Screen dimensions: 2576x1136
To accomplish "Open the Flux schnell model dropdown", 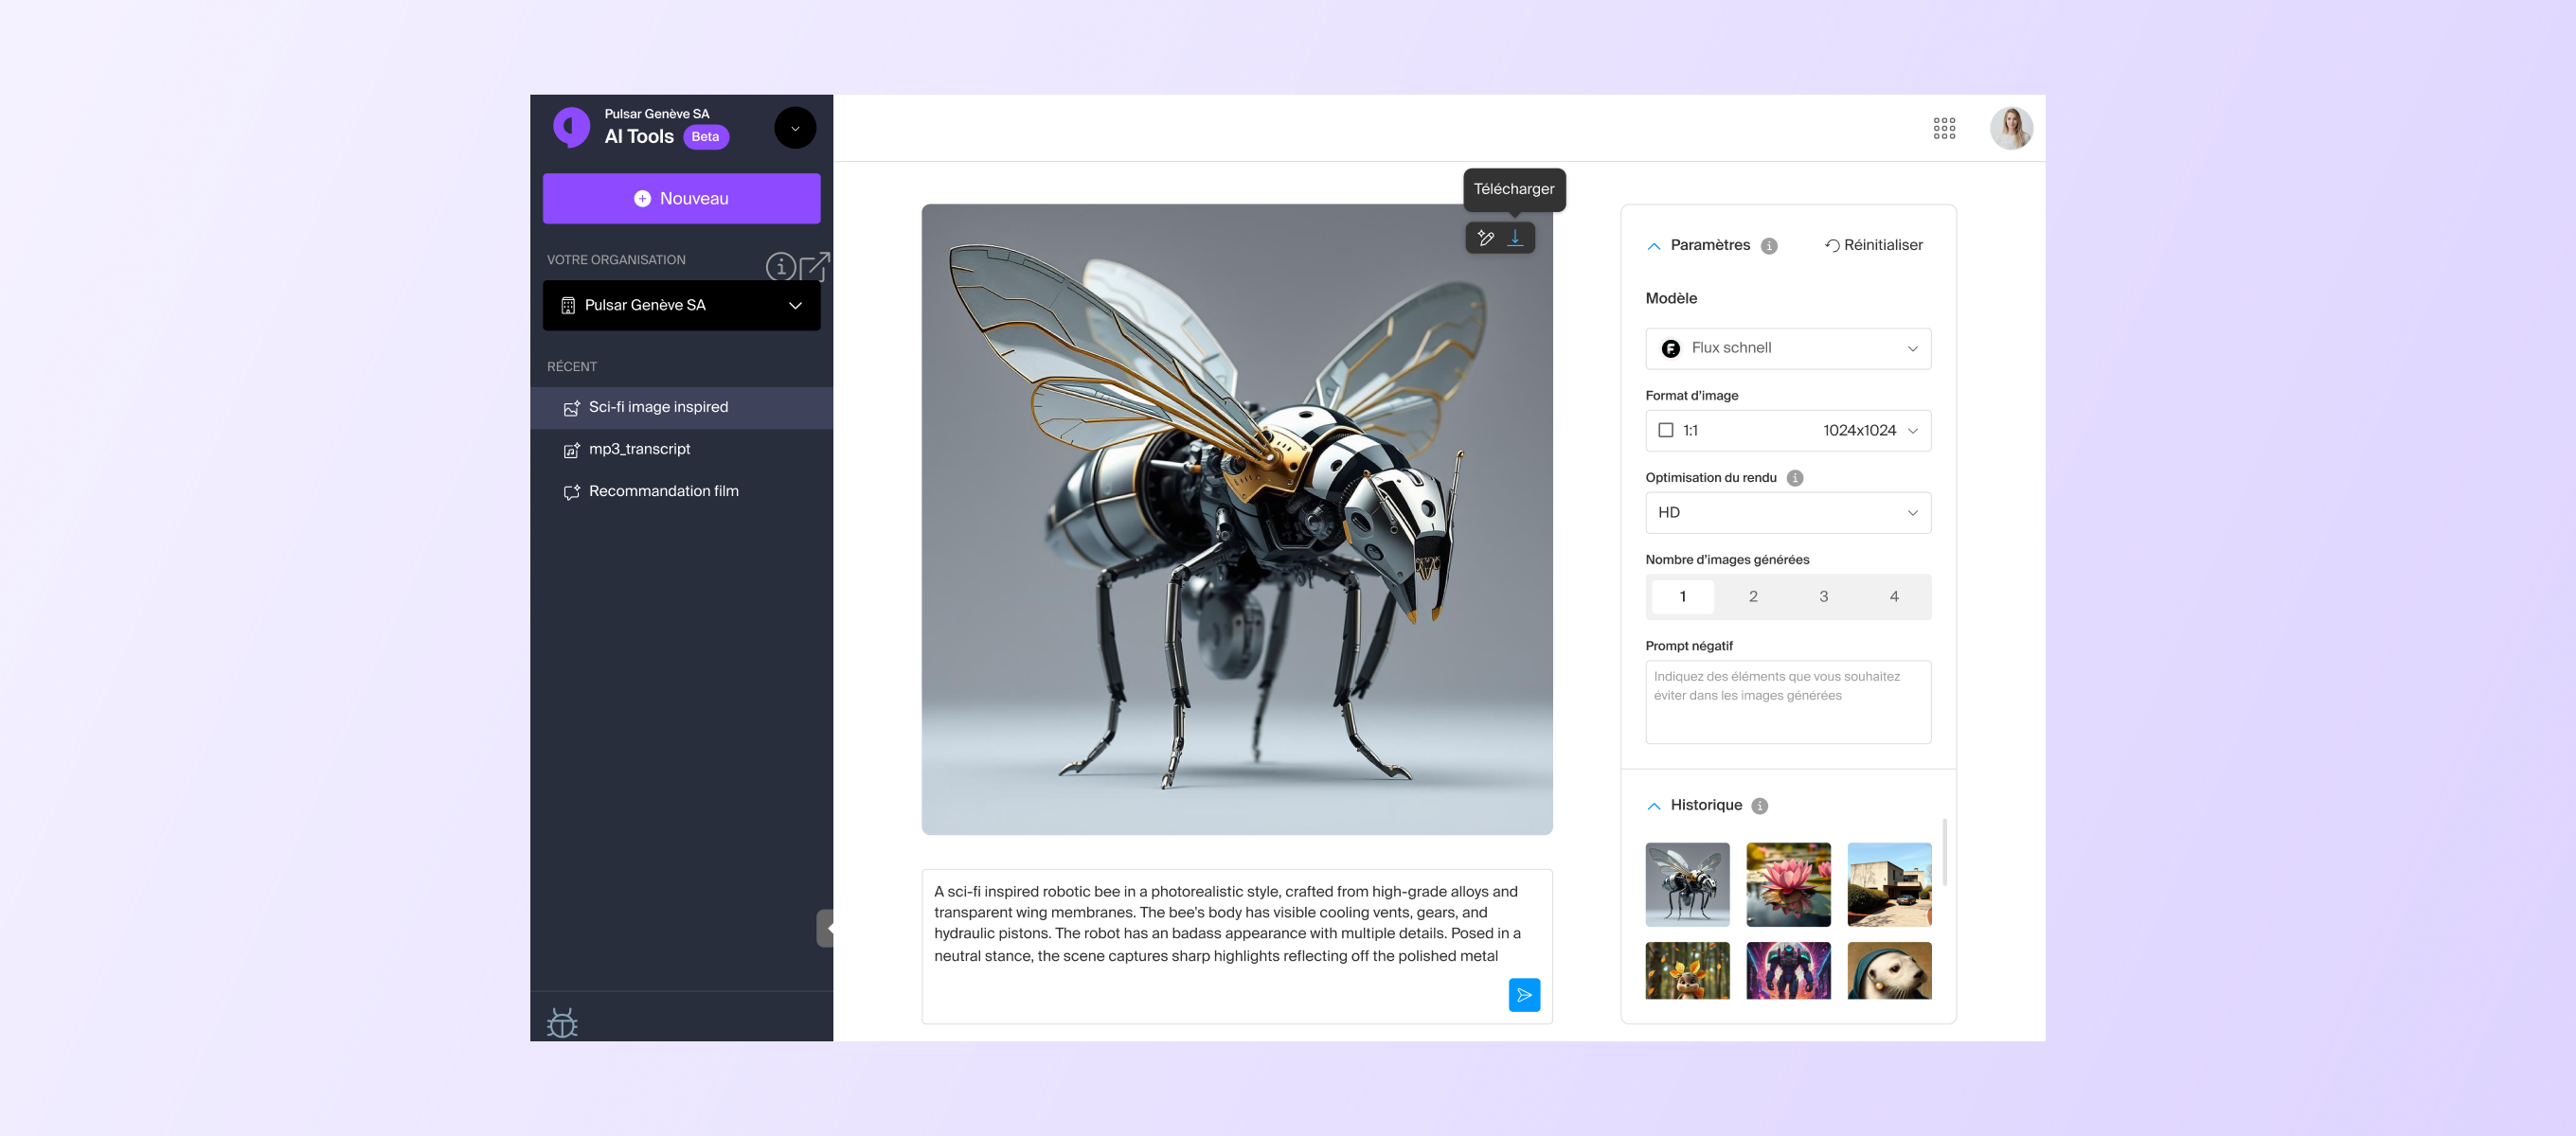I will (1788, 348).
